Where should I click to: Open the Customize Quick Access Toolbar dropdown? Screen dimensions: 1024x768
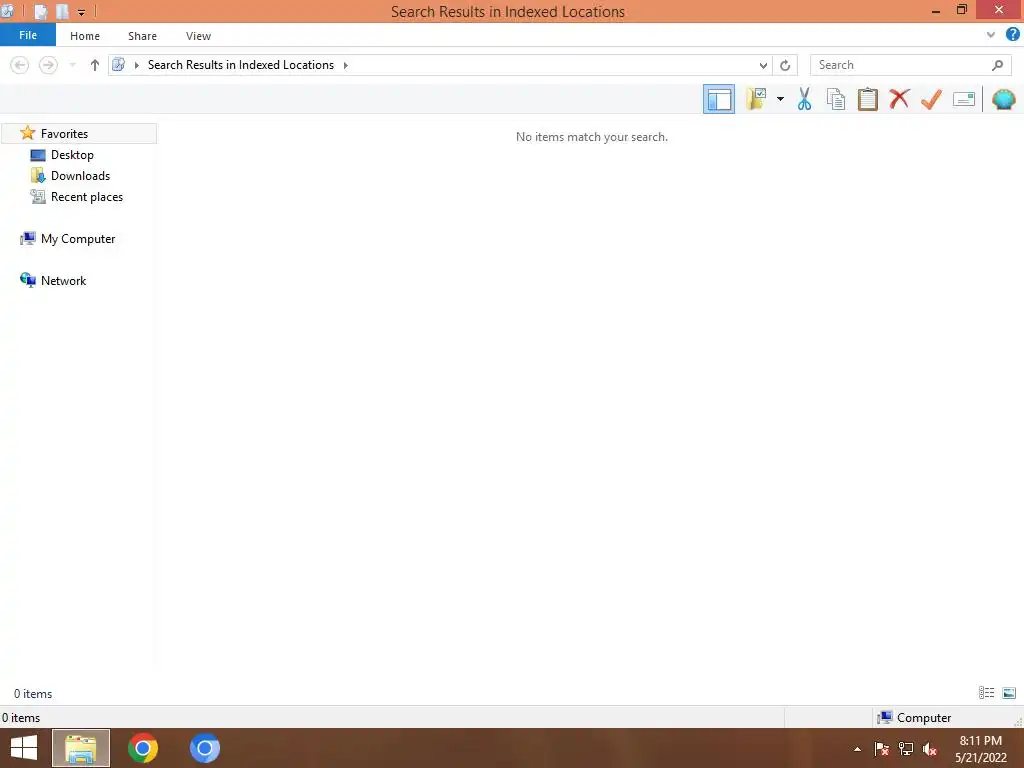coord(81,12)
